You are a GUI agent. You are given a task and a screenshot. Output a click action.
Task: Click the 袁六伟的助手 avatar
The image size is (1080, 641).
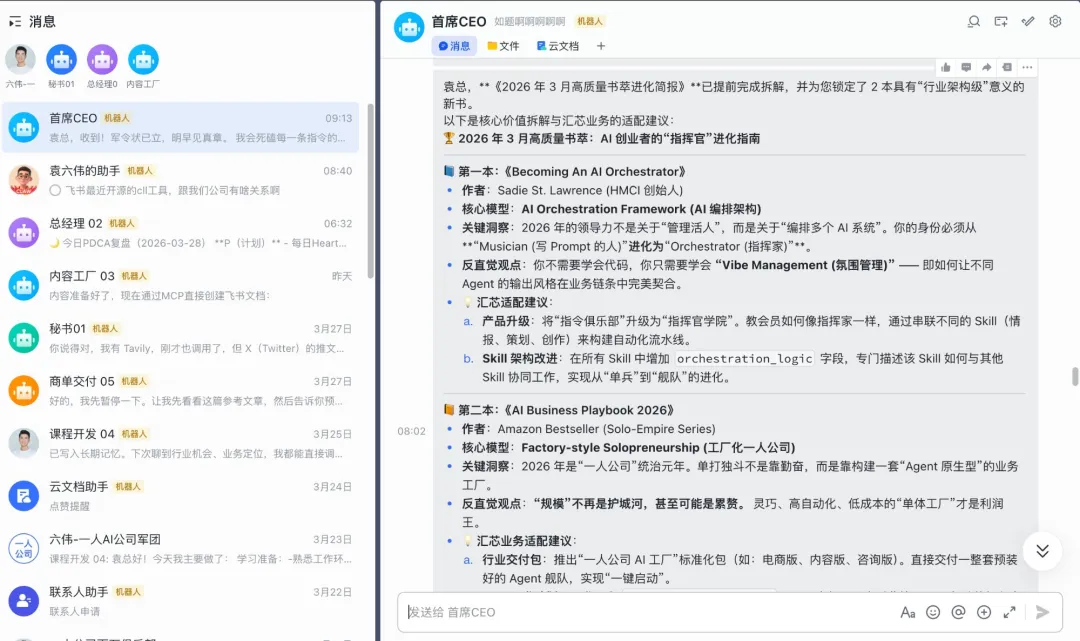pyautogui.click(x=23, y=180)
